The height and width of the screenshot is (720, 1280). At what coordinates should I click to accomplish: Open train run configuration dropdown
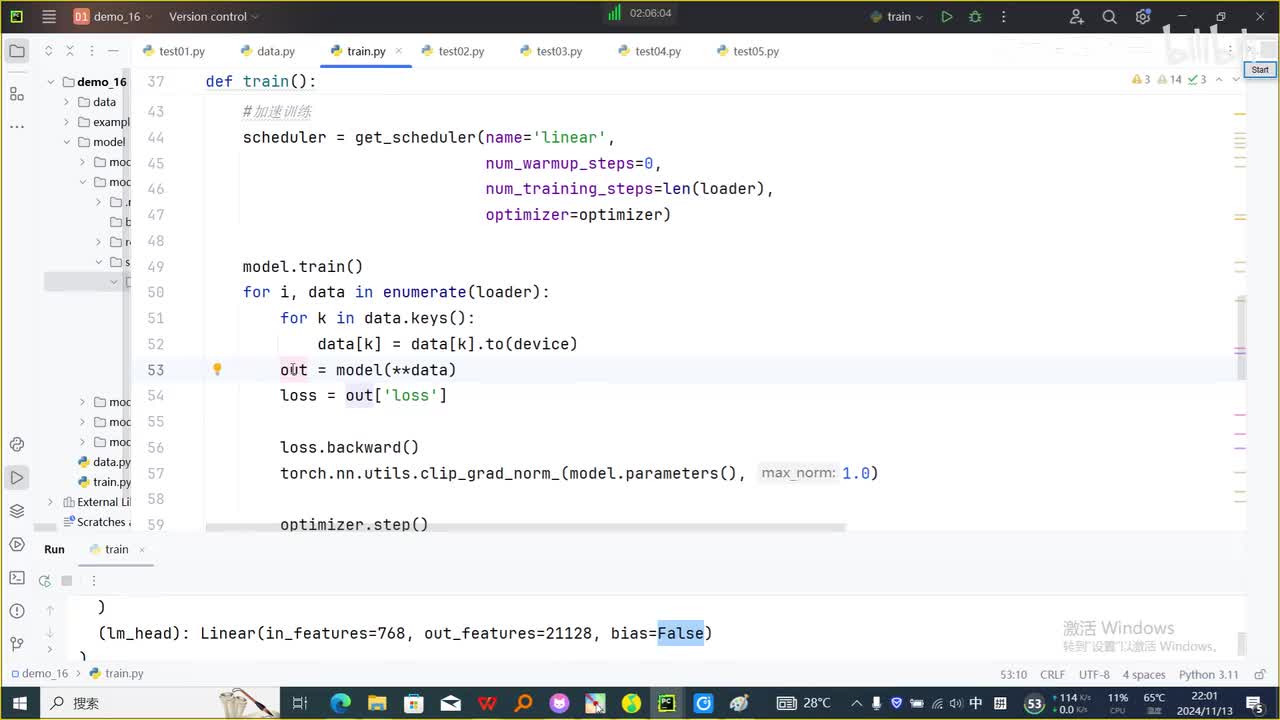coord(898,17)
